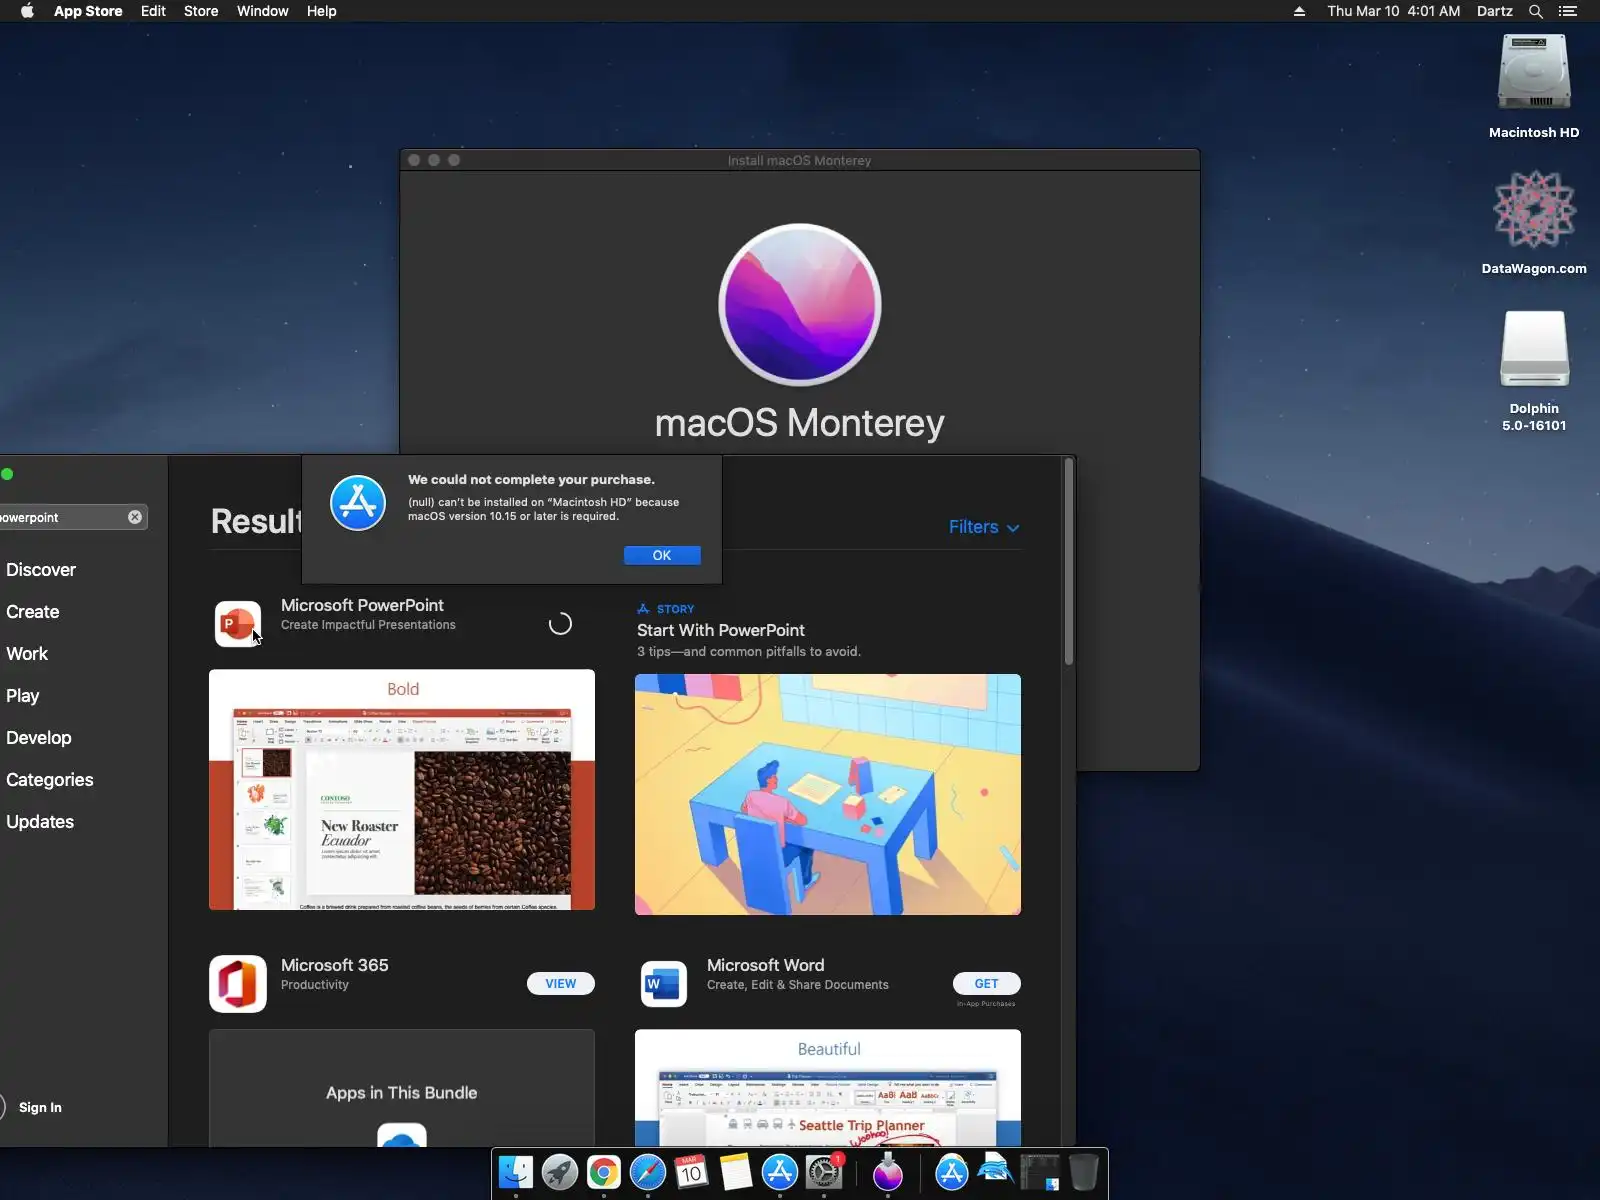
Task: Select the Macintosh HD desktop drive
Action: click(x=1534, y=88)
